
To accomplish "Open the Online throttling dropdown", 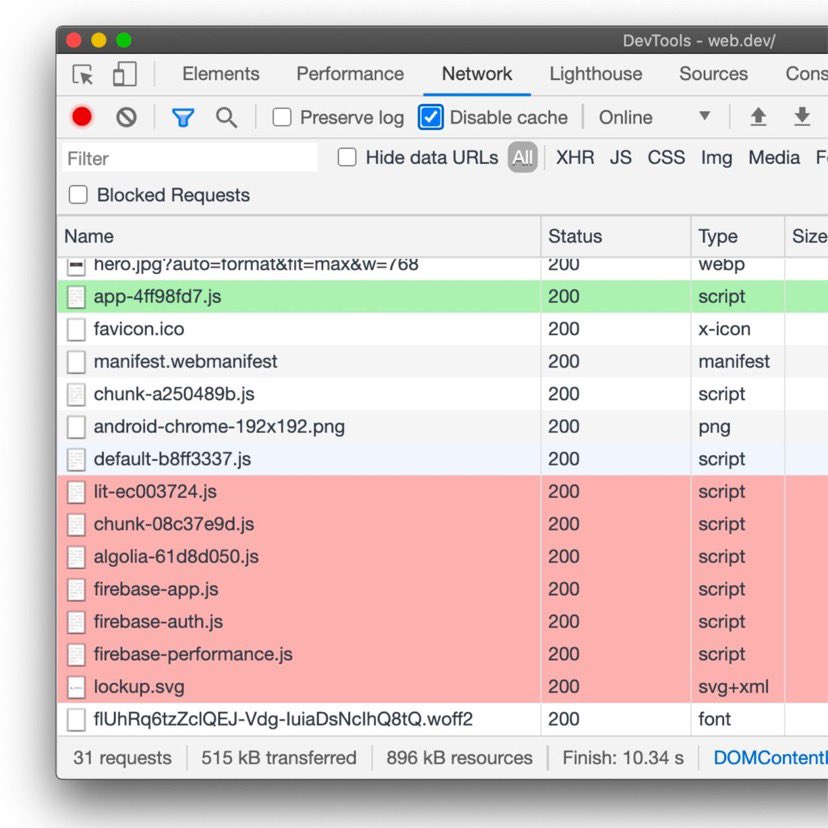I will tap(654, 117).
